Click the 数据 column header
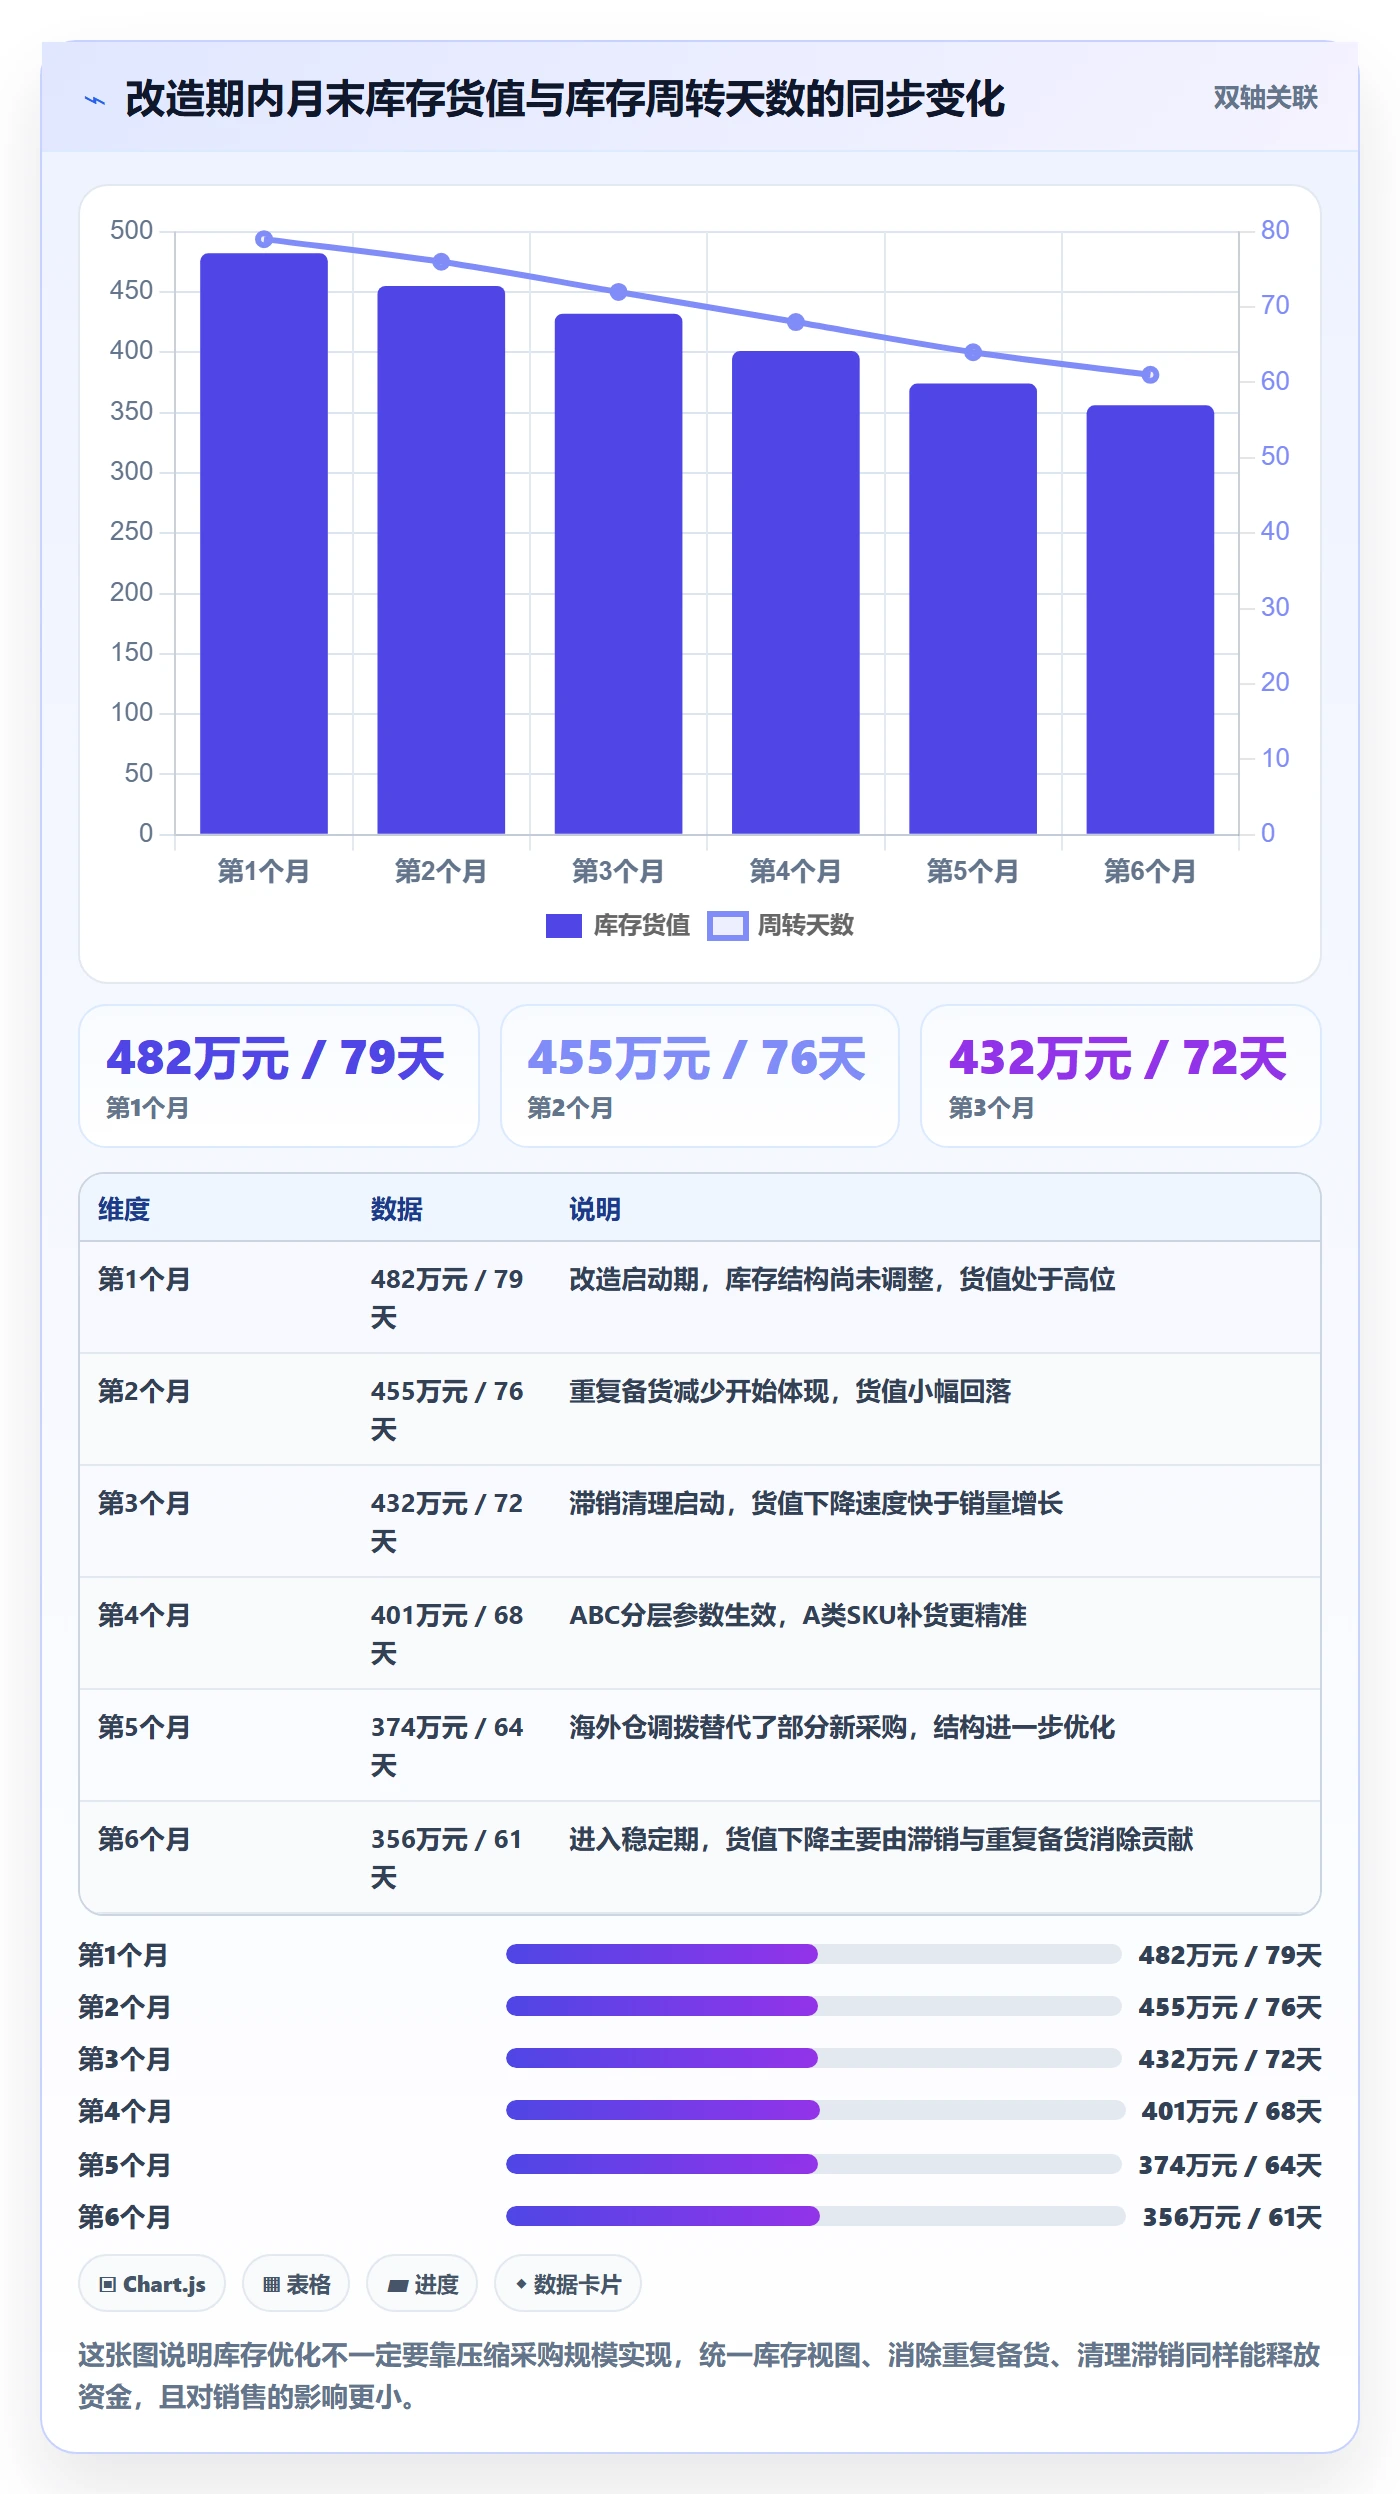This screenshot has height=2494, width=1400. pos(397,1209)
